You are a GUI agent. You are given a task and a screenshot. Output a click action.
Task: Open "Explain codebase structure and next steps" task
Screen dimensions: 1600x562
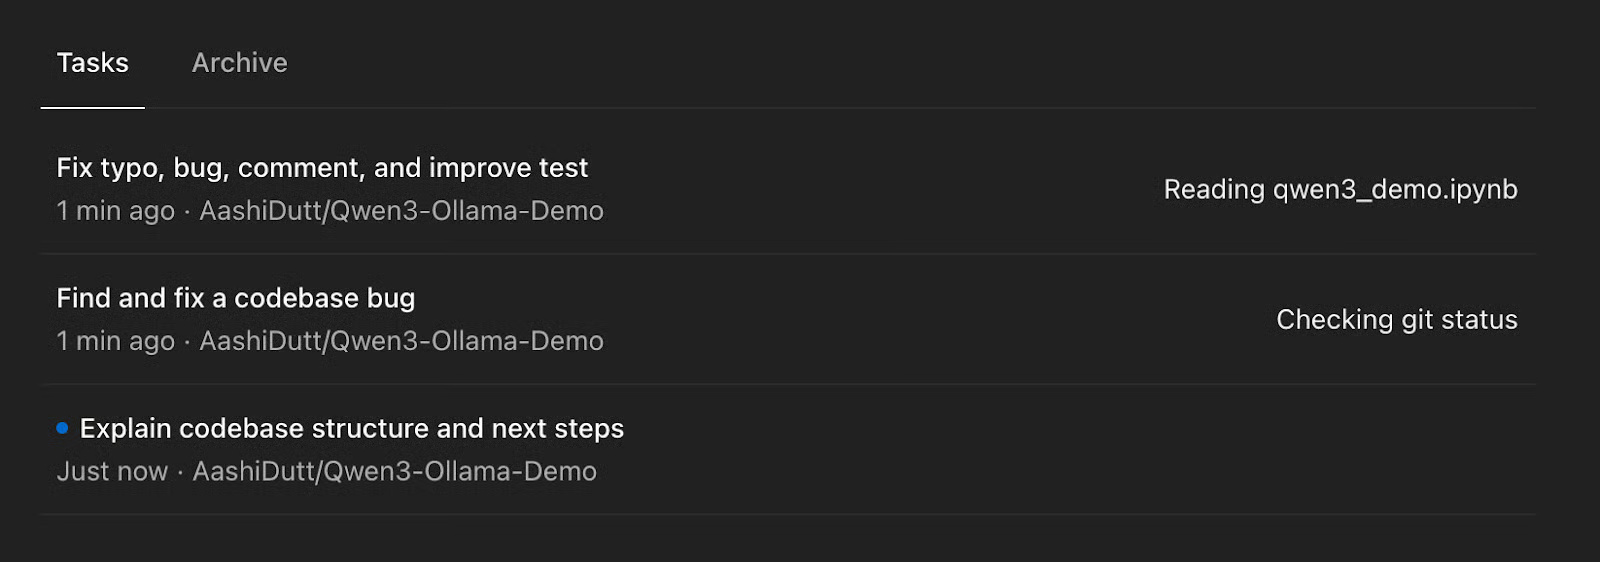pos(351,428)
